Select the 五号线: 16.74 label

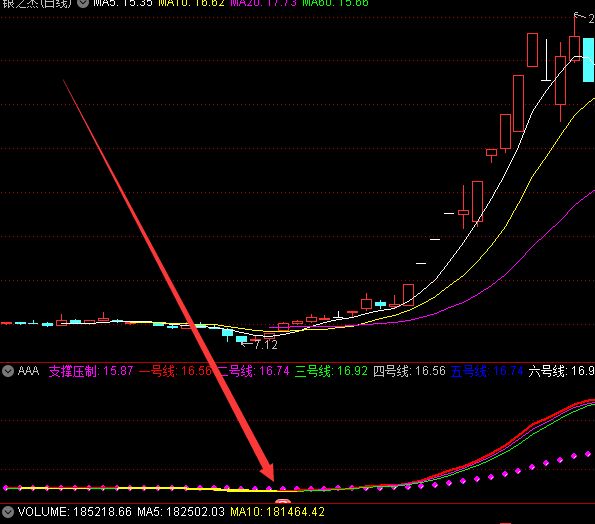click(x=487, y=371)
